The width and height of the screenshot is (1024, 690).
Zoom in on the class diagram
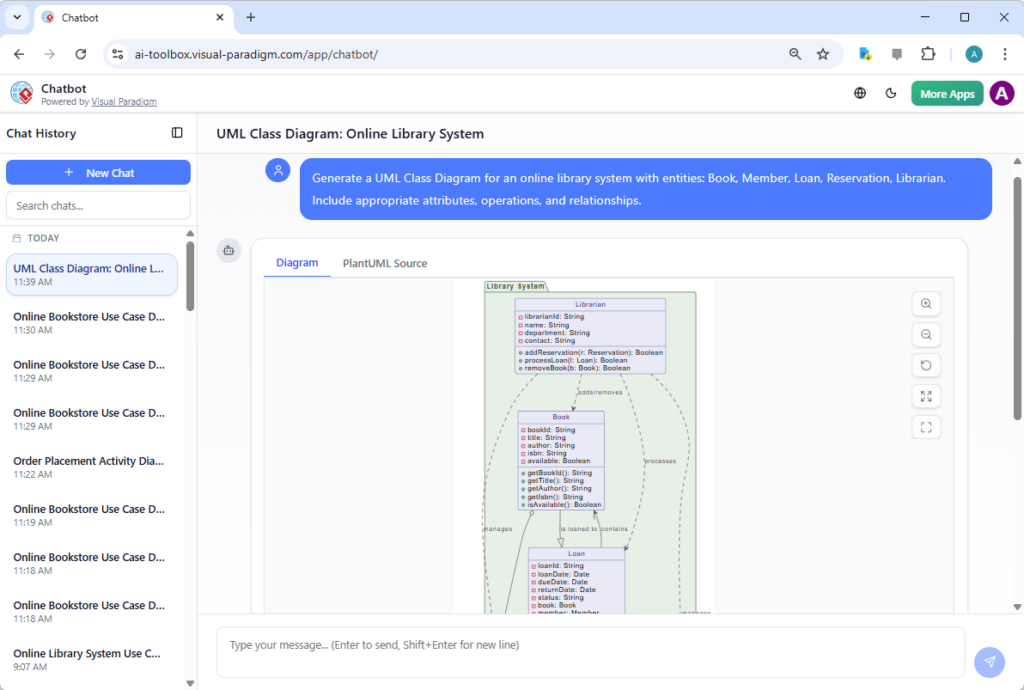926,304
